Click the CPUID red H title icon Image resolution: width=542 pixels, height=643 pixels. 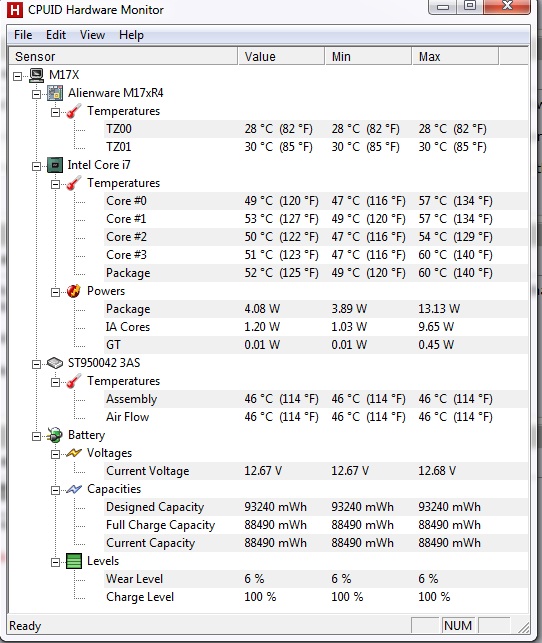pyautogui.click(x=15, y=10)
